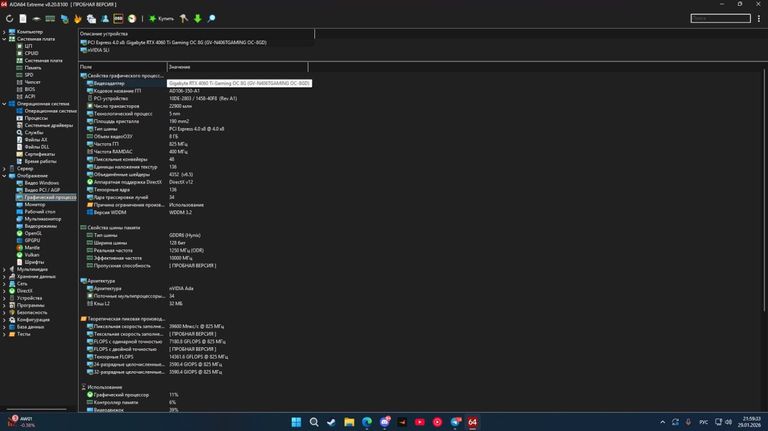
Task: Open Службы in the sidebar tree
Action: (34, 132)
